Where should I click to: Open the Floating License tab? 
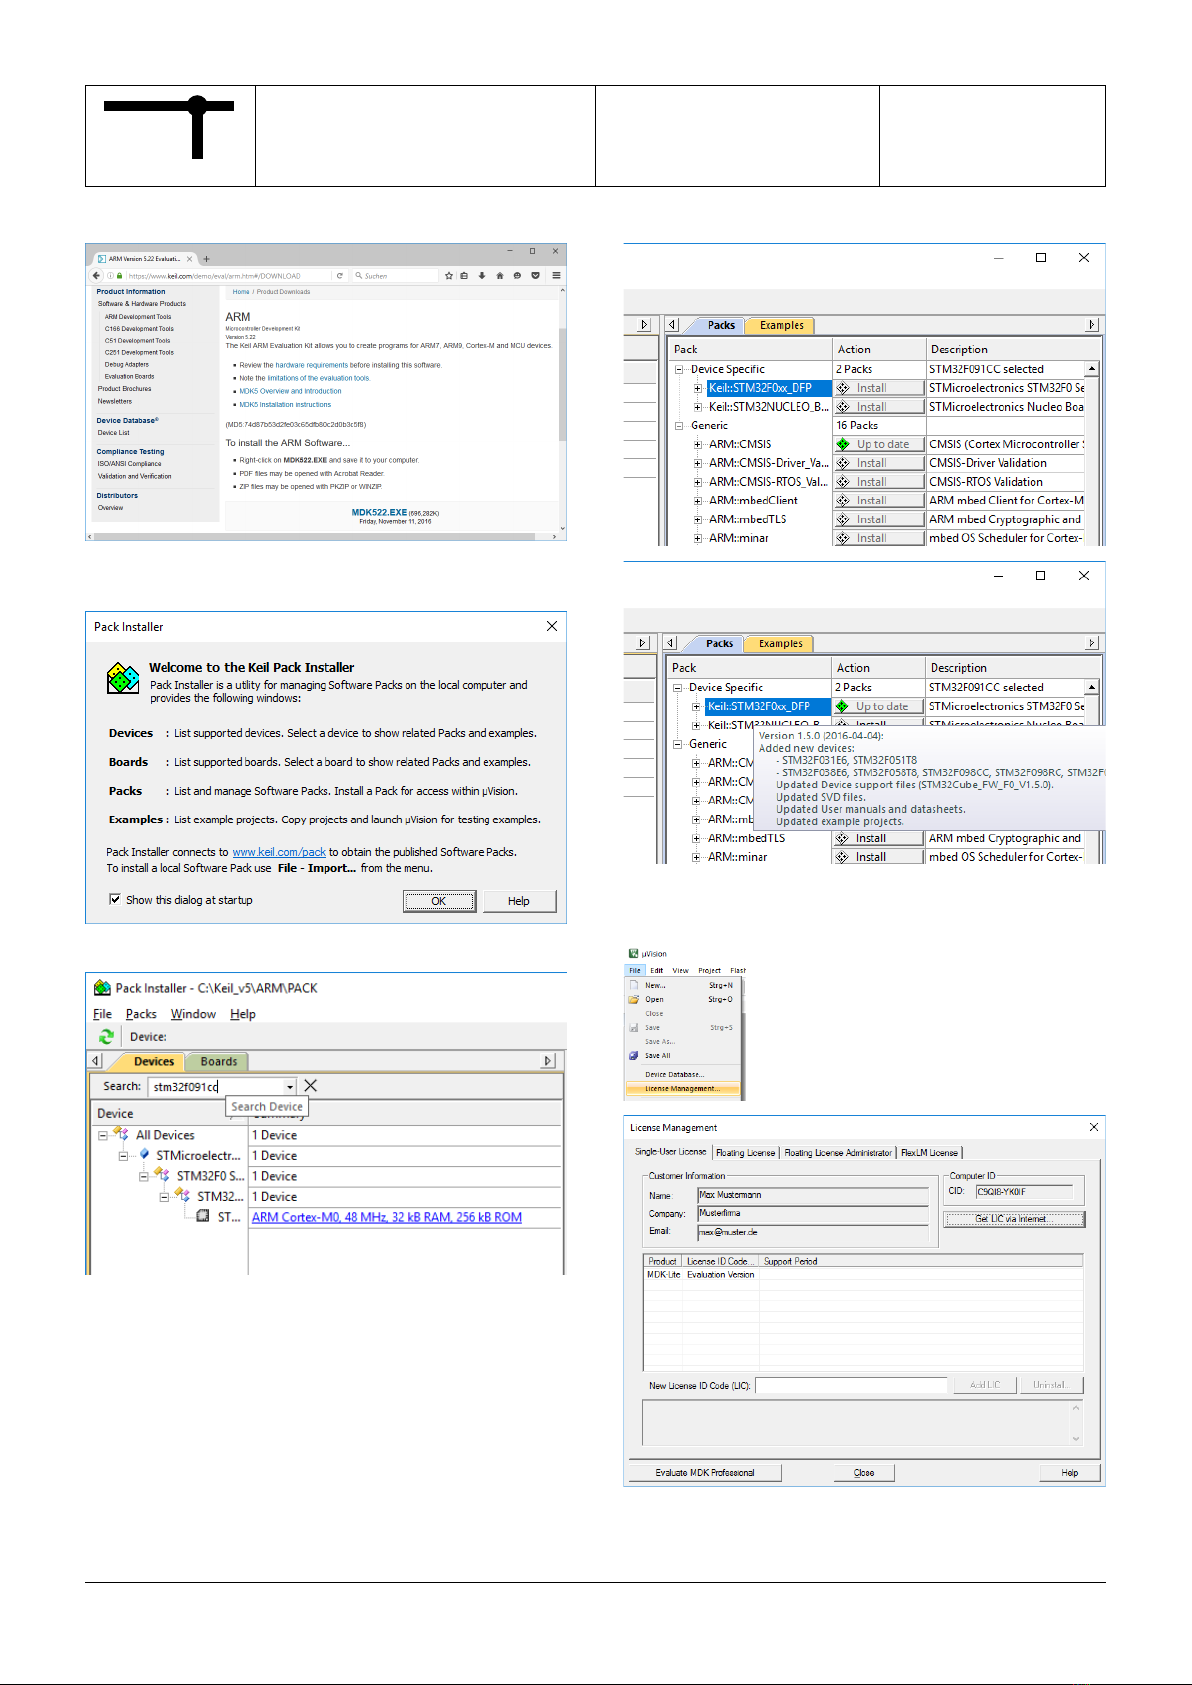pyautogui.click(x=745, y=1153)
